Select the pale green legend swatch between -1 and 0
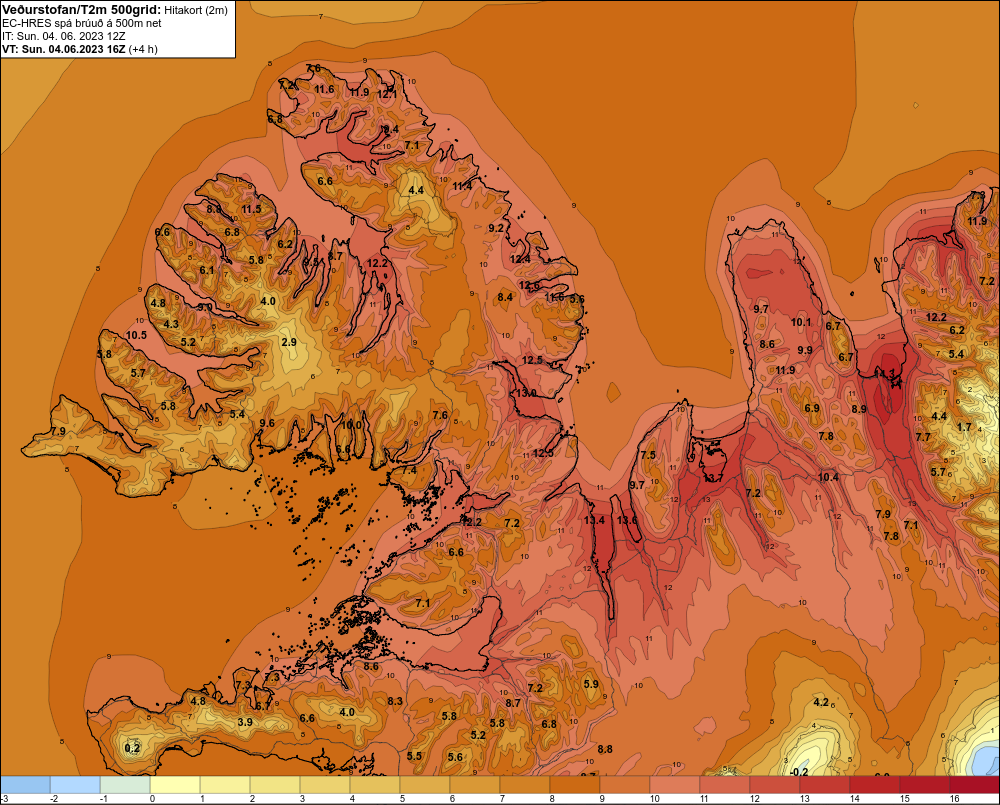The height and width of the screenshot is (805, 1000). pos(126,785)
